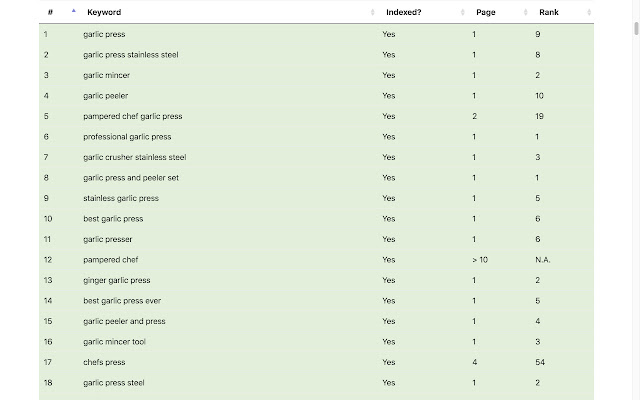Click the Keyword column header label
This screenshot has height=400, width=640.
click(x=104, y=12)
